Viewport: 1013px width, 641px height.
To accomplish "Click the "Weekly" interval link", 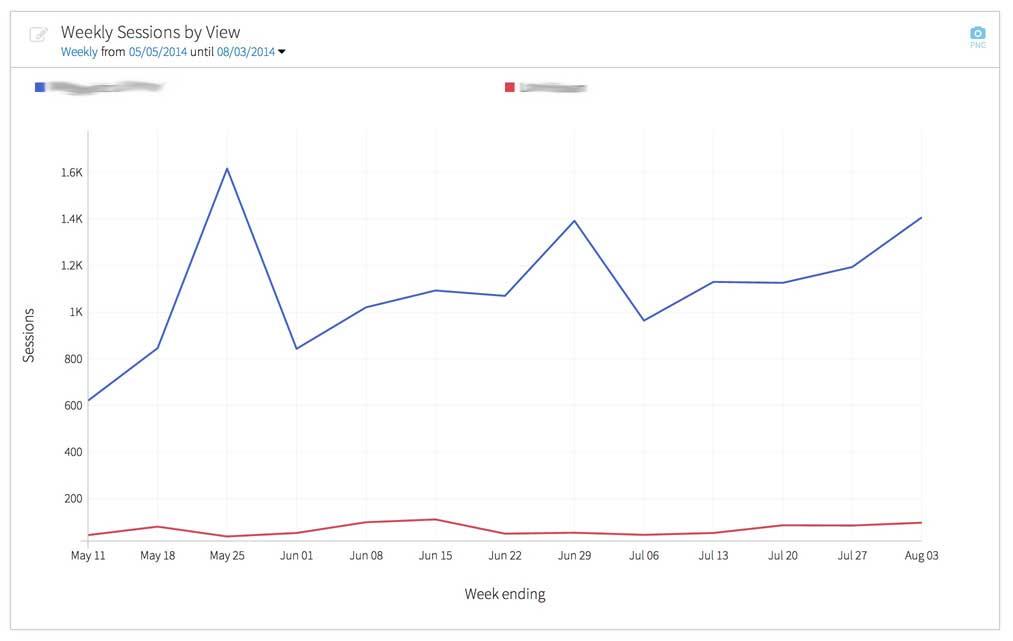I will click(79, 52).
